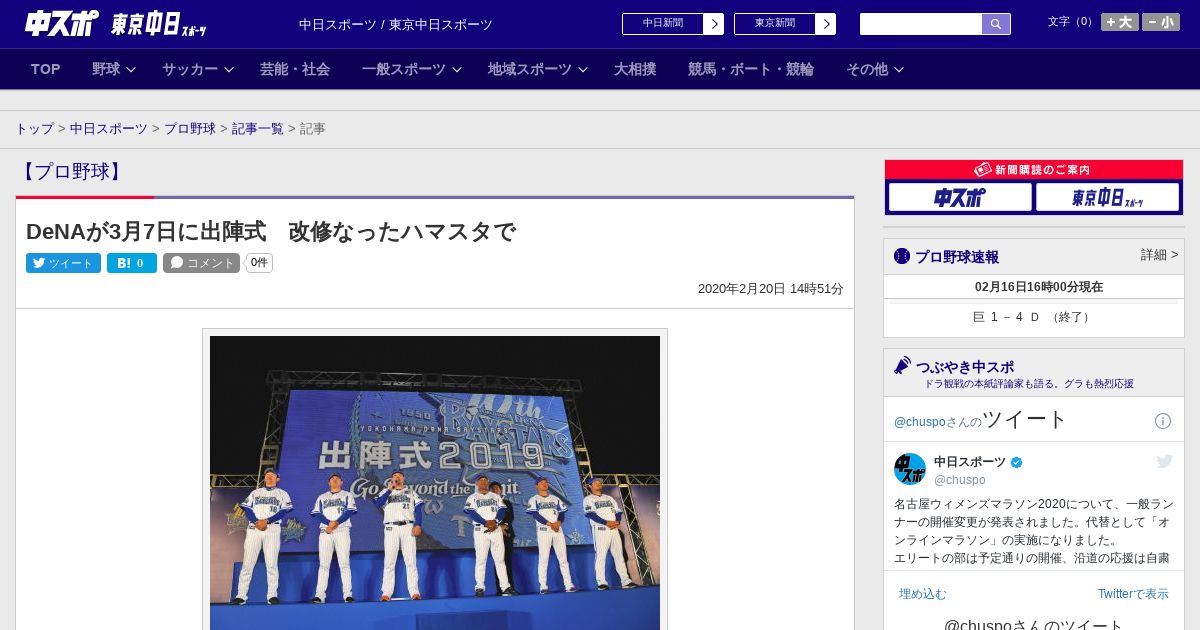Click Twitter bird icon in tweet
Viewport: 1200px width, 630px height.
1164,461
